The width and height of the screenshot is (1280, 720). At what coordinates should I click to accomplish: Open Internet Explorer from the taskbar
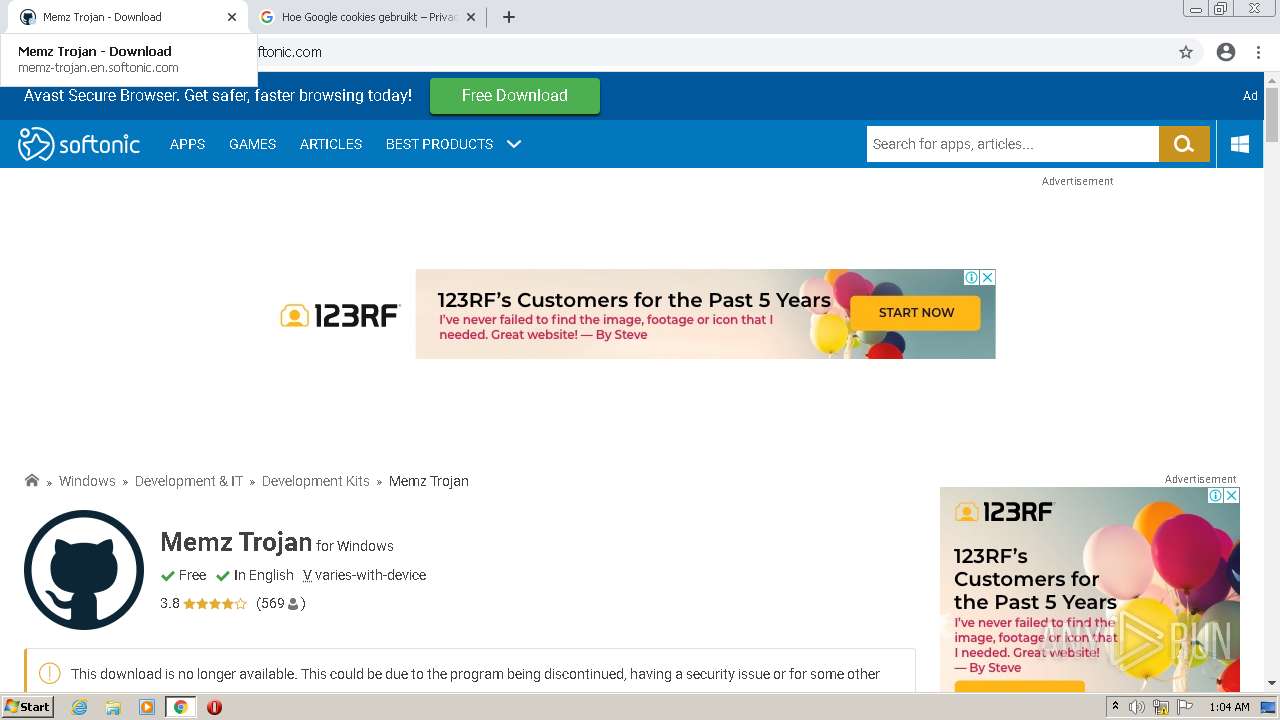click(80, 707)
